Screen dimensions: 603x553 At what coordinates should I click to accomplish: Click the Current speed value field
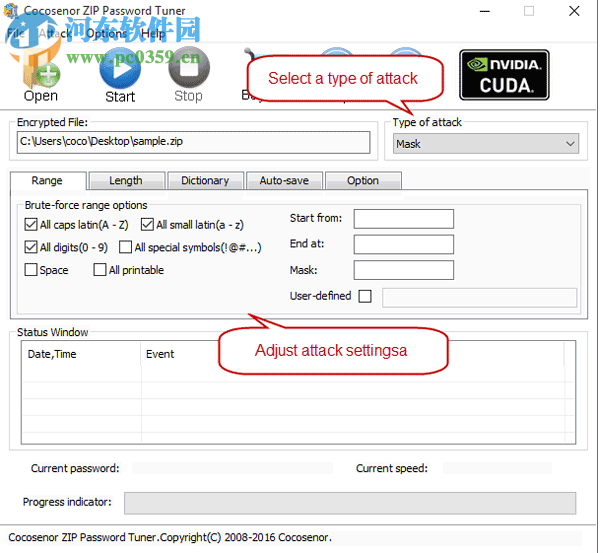497,468
